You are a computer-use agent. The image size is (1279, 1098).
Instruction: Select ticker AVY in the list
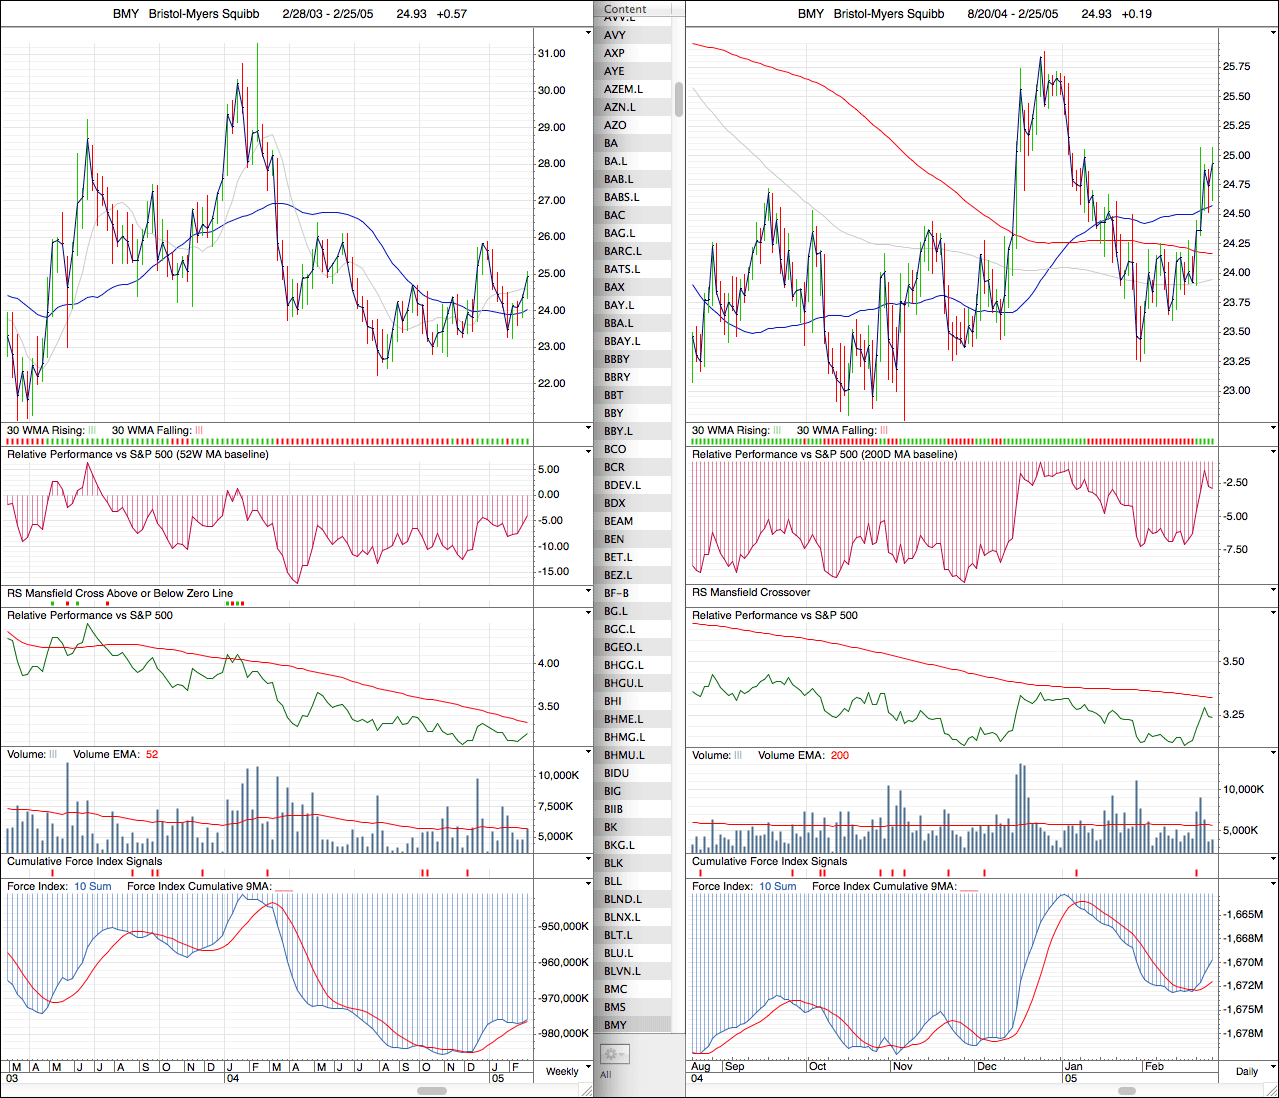tap(633, 35)
